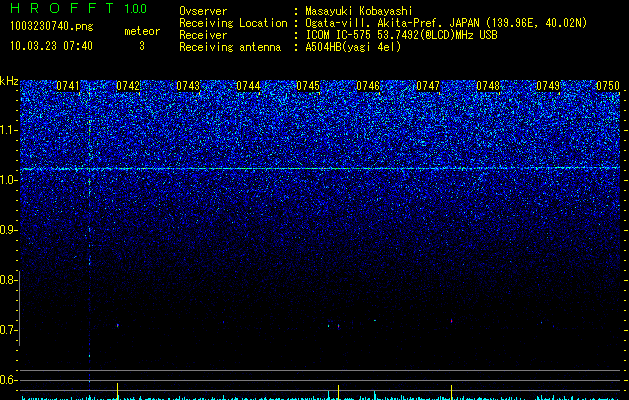Click the 0741 time label
629x400 pixels.
click(68, 86)
